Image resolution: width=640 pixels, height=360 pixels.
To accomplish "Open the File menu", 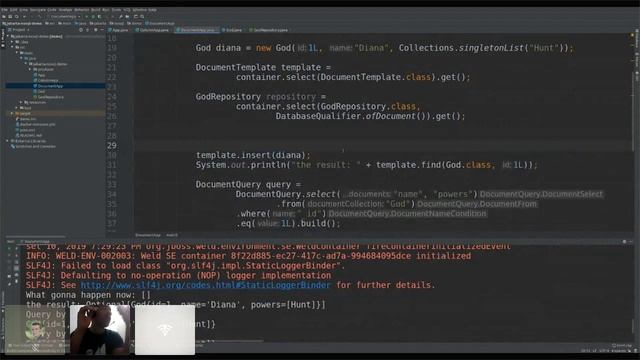I will (3, 10).
